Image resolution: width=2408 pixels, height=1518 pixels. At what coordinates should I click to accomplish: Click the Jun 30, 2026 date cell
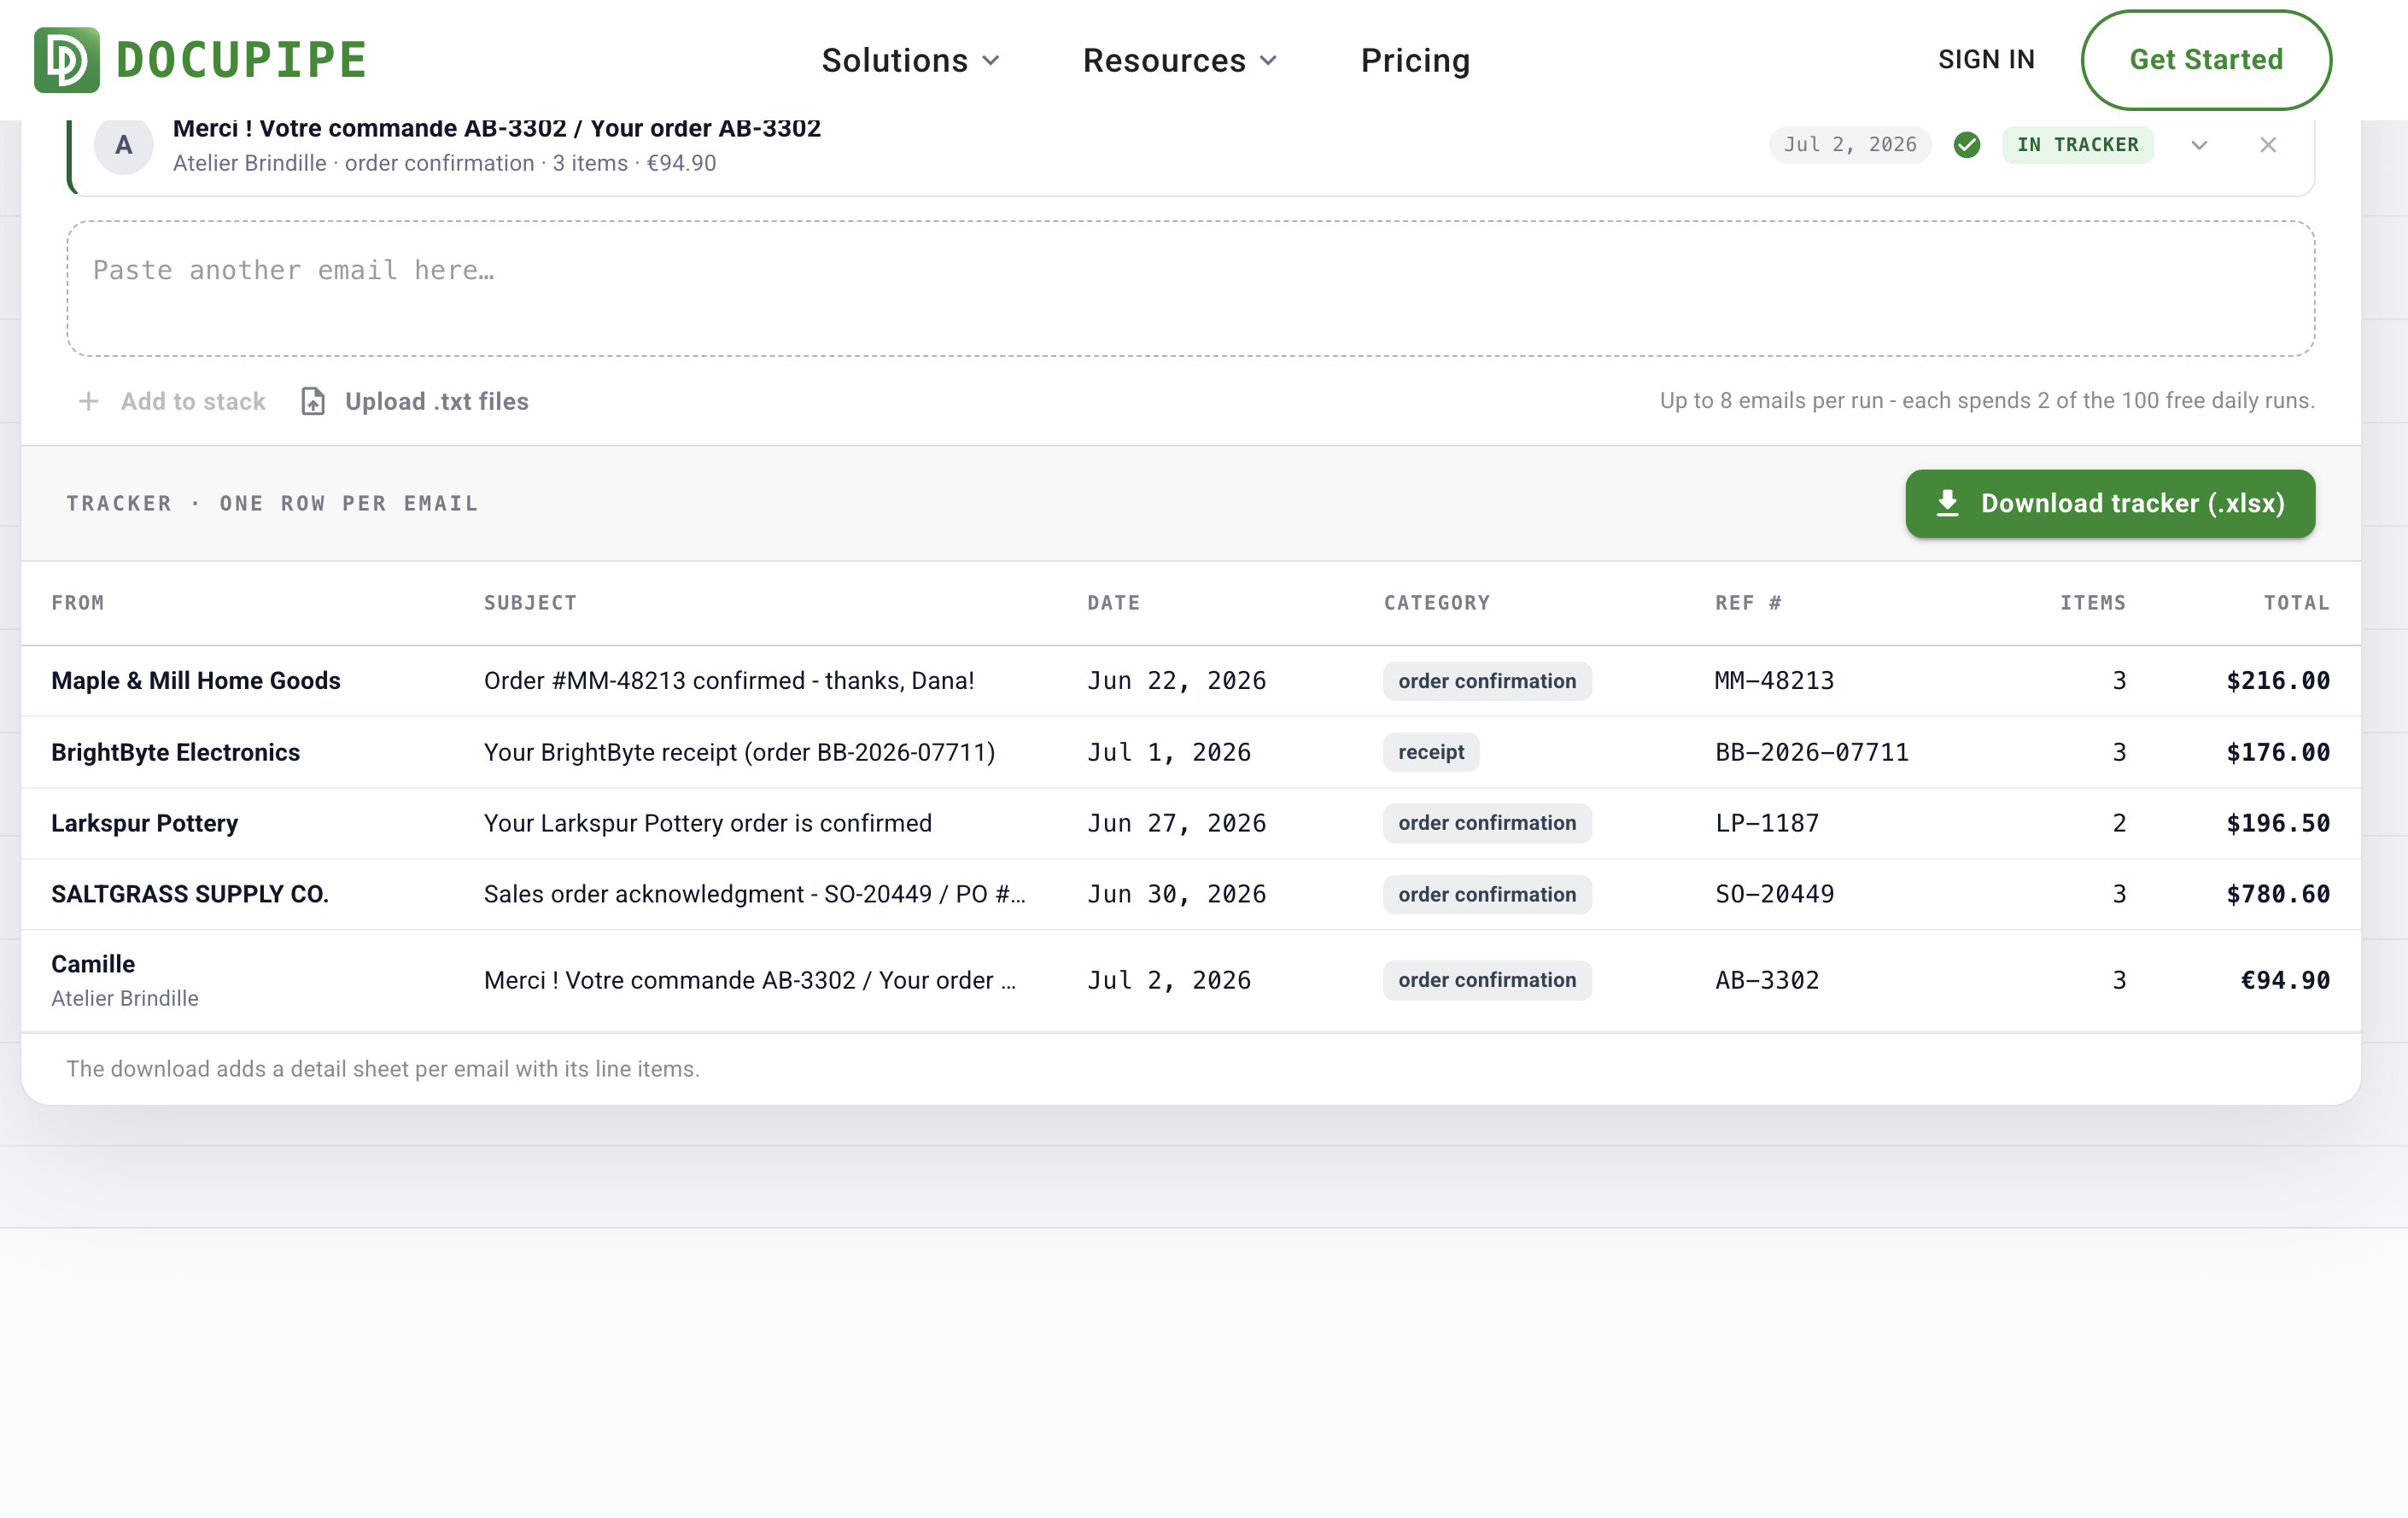click(x=1176, y=894)
